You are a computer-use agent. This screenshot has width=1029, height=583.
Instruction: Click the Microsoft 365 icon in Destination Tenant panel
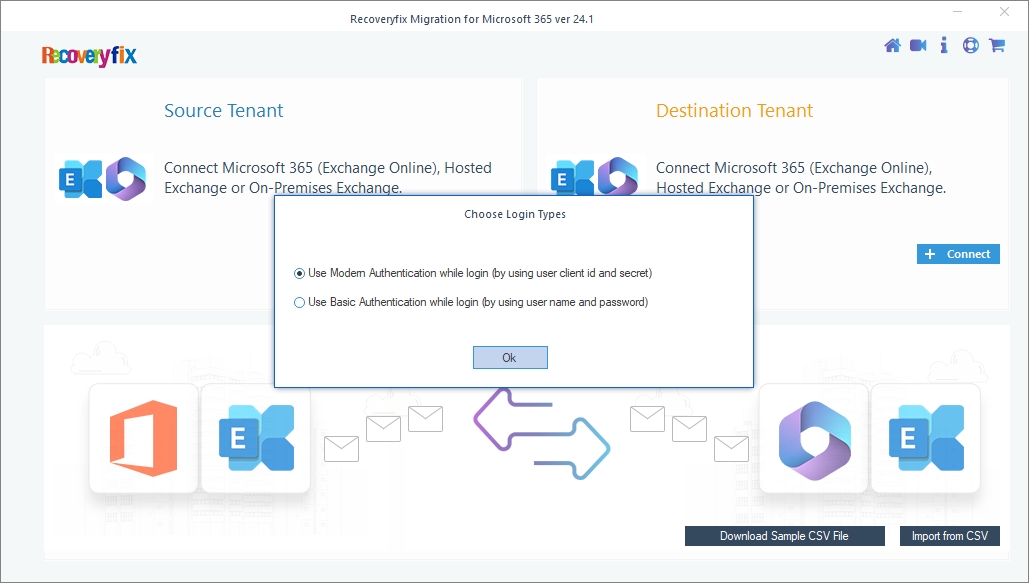click(x=618, y=176)
